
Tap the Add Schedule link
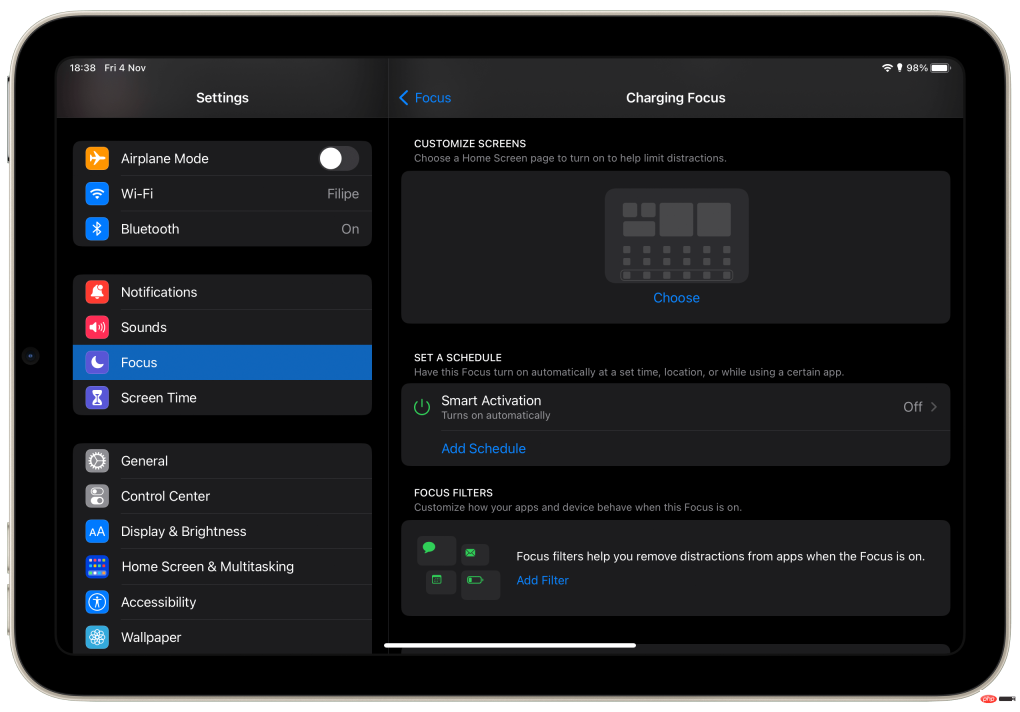(483, 449)
